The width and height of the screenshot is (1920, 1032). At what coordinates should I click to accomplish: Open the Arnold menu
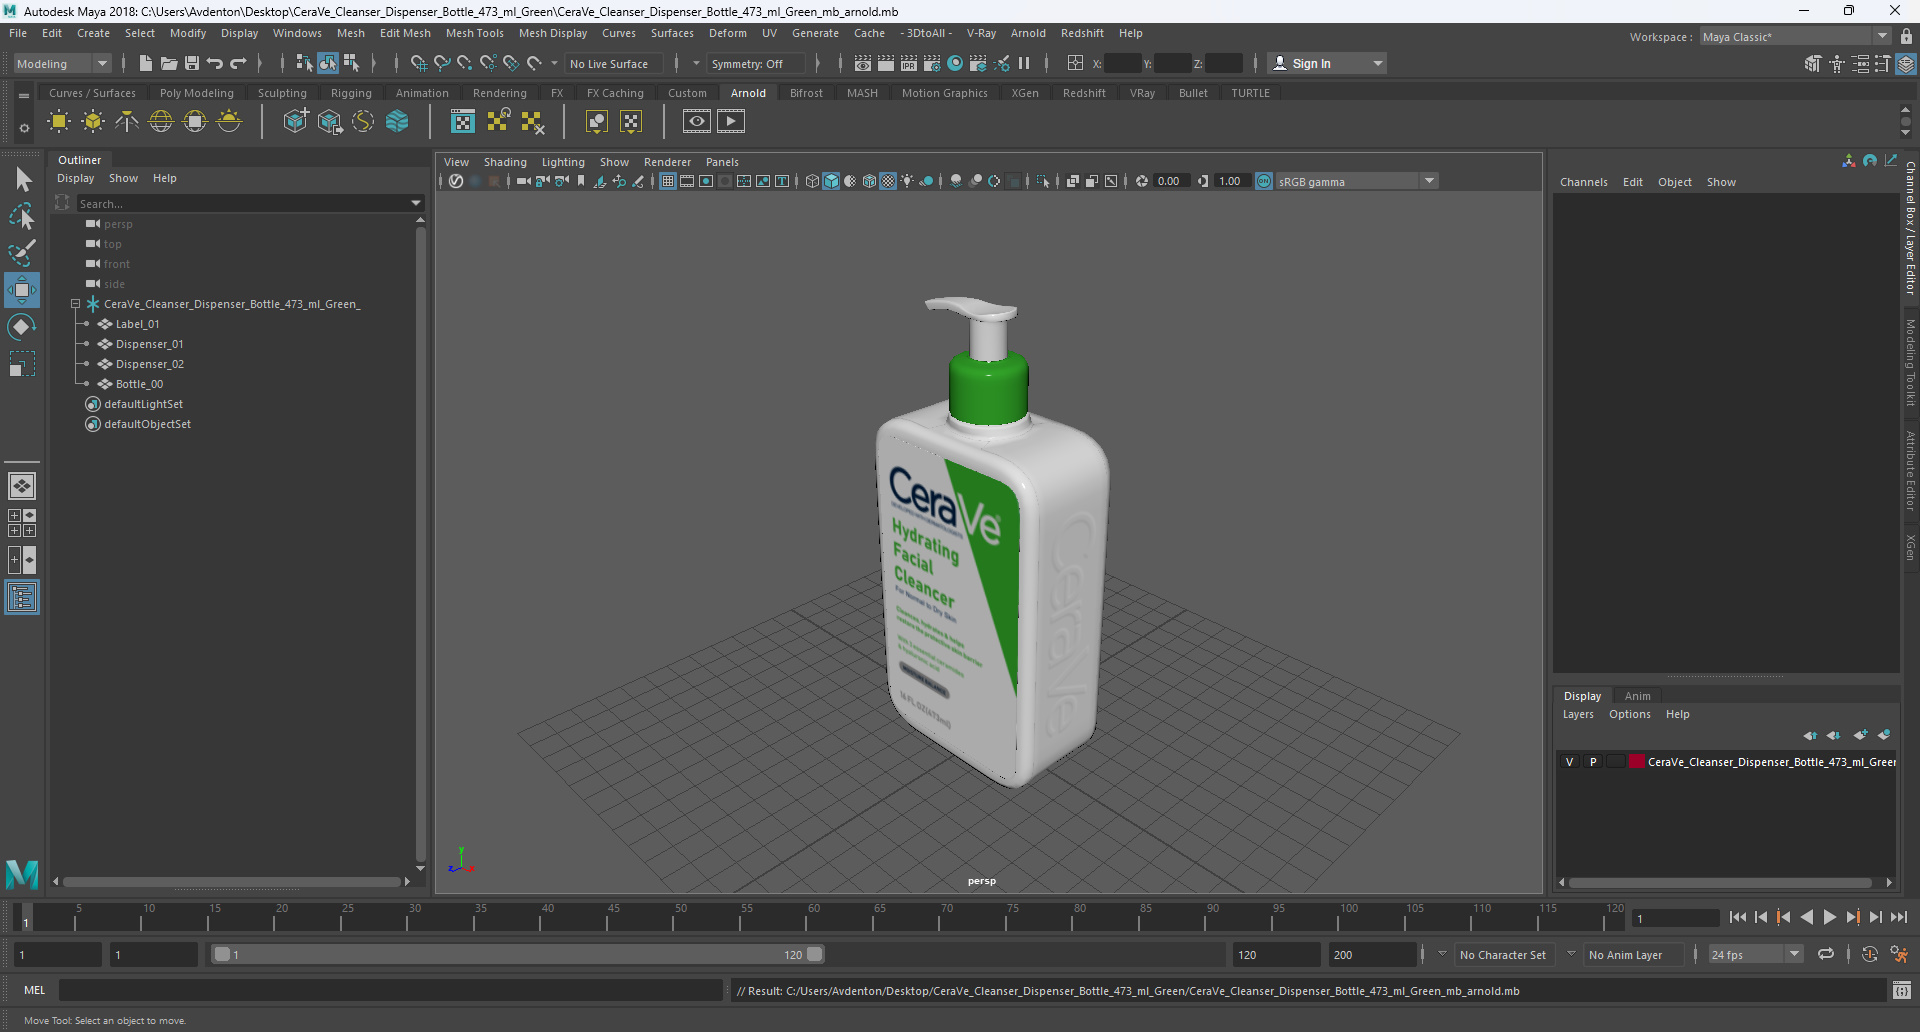click(1028, 33)
